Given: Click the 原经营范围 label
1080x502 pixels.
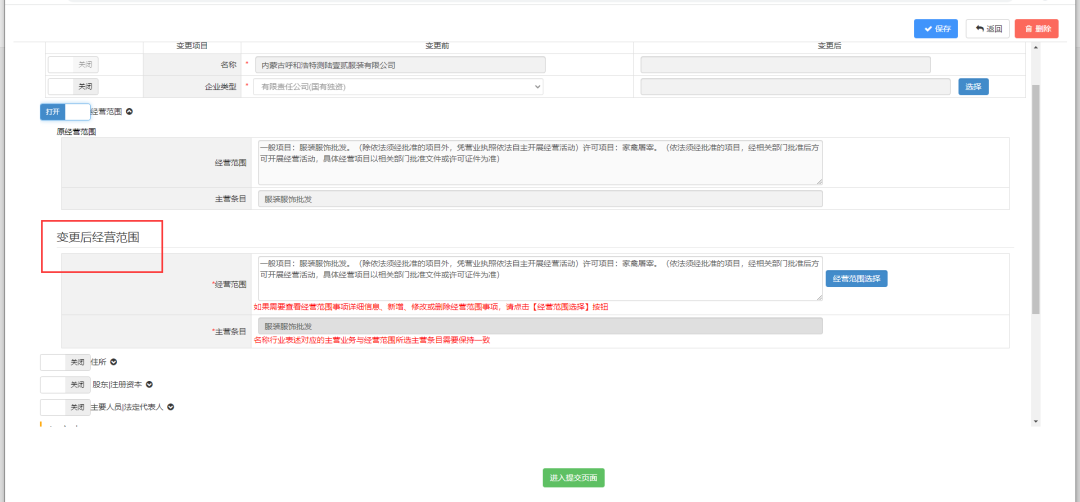Looking at the screenshot, I should [76, 132].
